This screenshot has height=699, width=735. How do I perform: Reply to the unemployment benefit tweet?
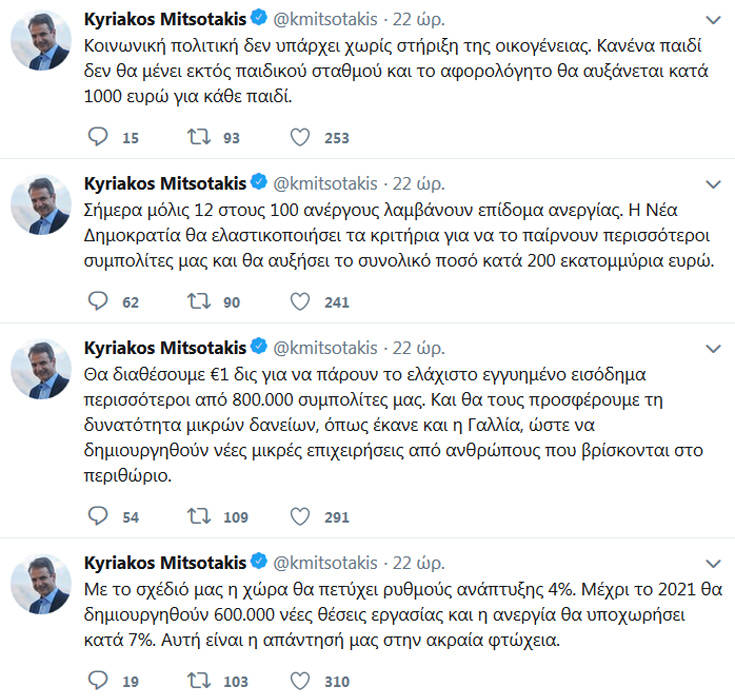[x=98, y=301]
